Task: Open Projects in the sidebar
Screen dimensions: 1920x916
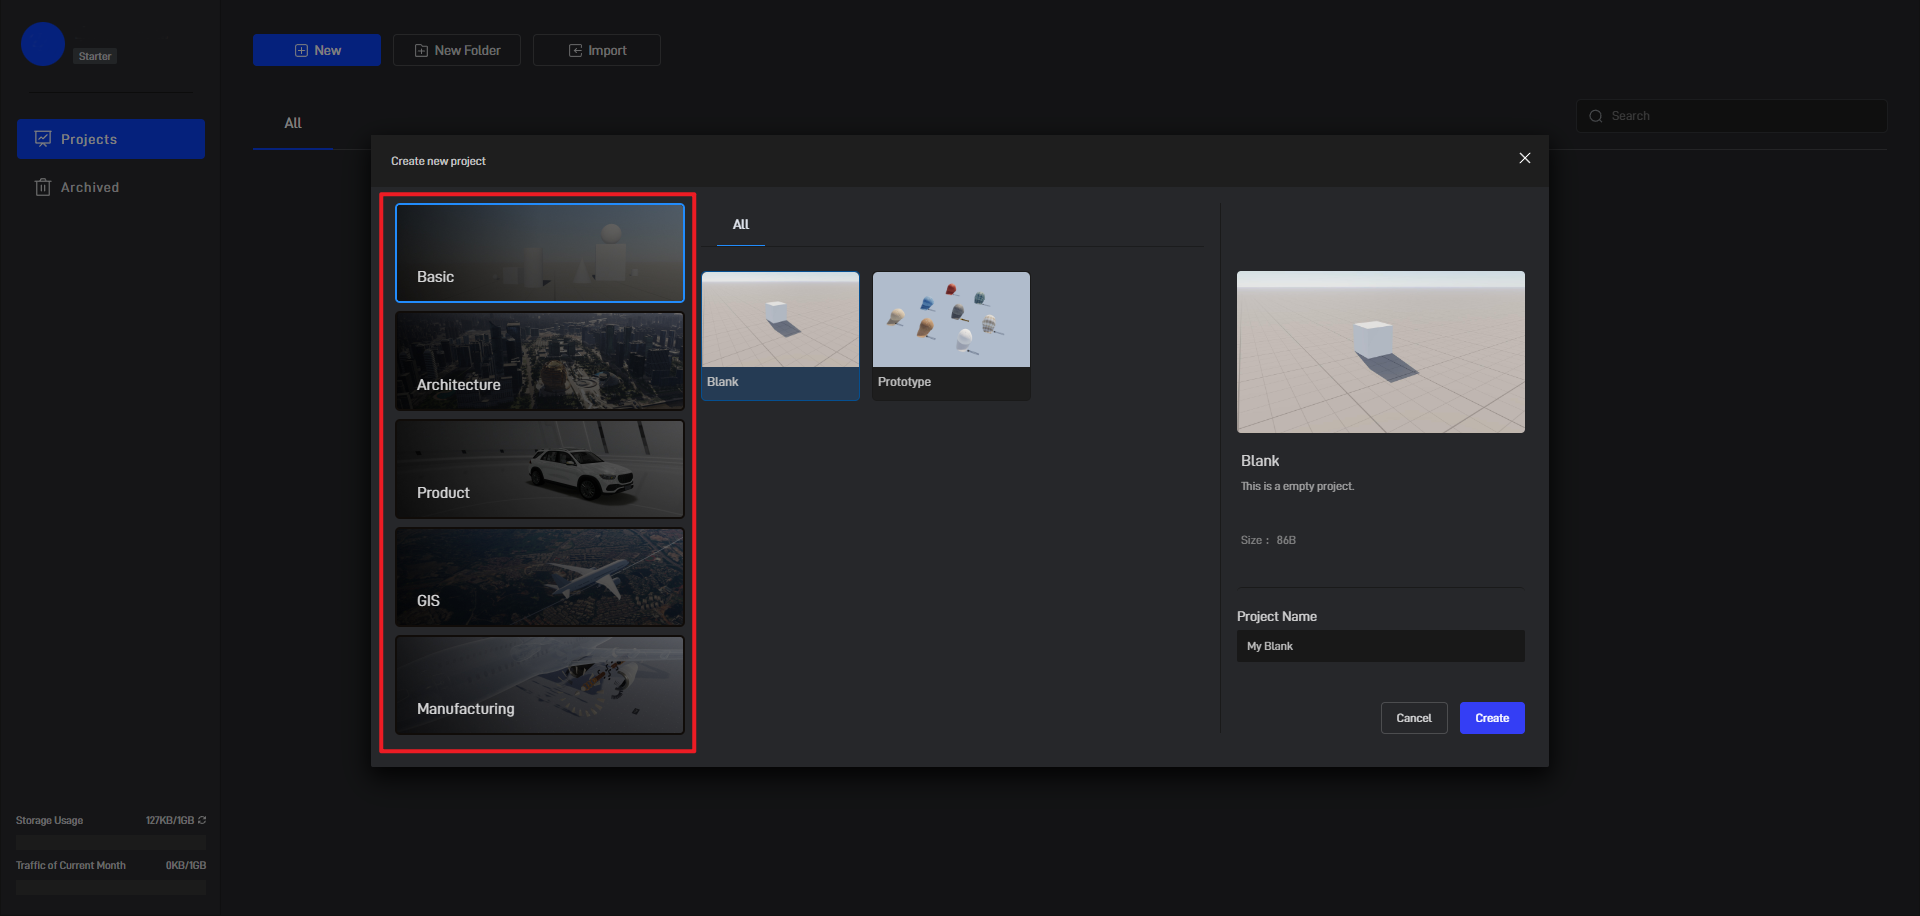Action: tap(111, 139)
